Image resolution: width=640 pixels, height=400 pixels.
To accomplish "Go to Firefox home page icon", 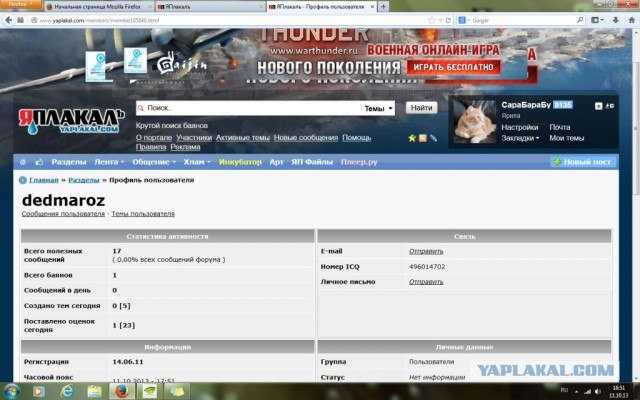I will pos(631,20).
